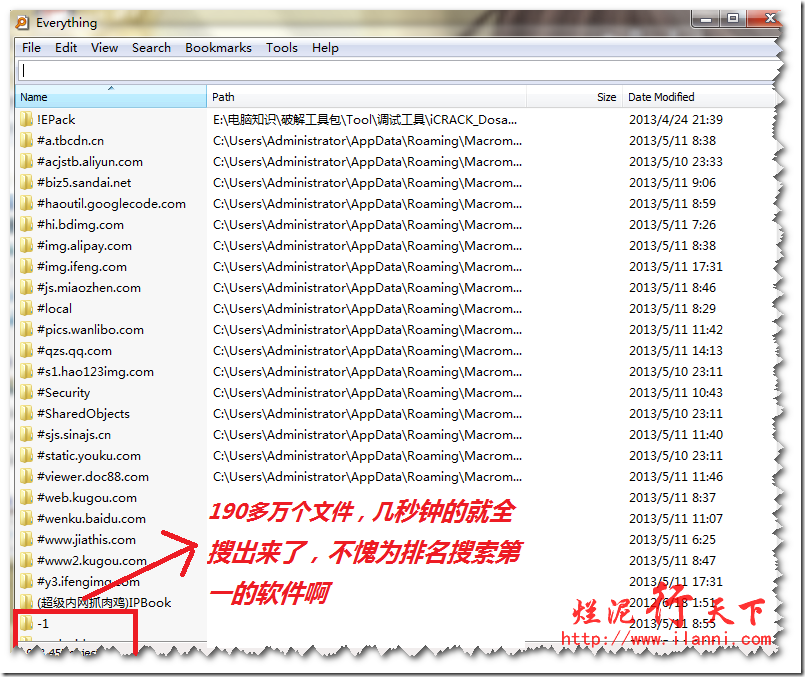Click the #a.tbcdn.cn name text
This screenshot has height=677, width=805.
(70, 141)
